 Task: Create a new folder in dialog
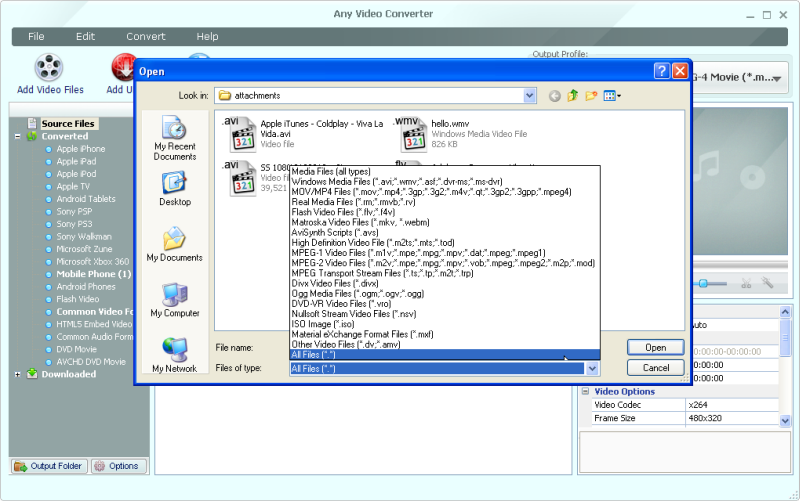click(591, 96)
